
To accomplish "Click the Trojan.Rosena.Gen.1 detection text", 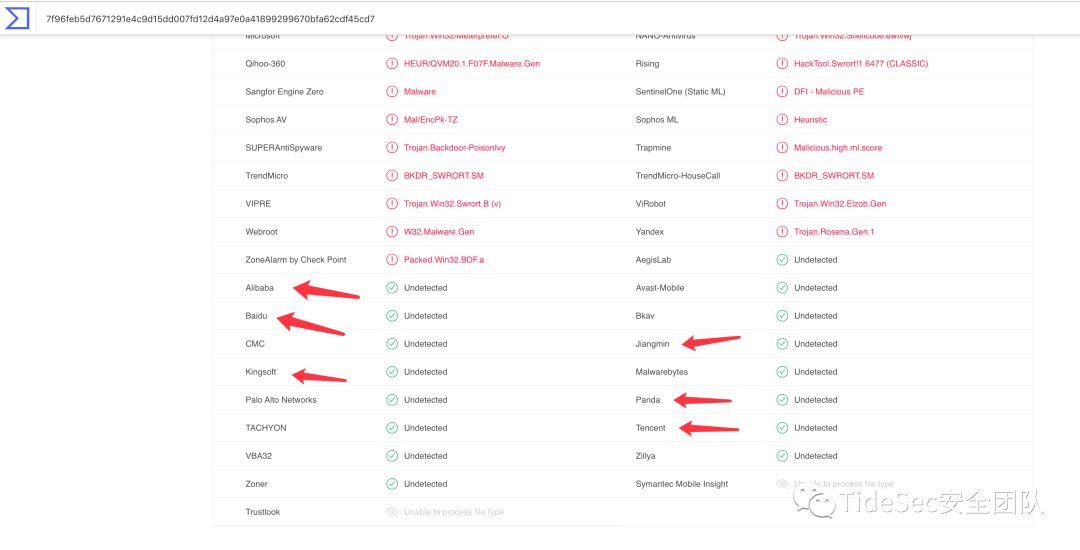I will click(834, 232).
